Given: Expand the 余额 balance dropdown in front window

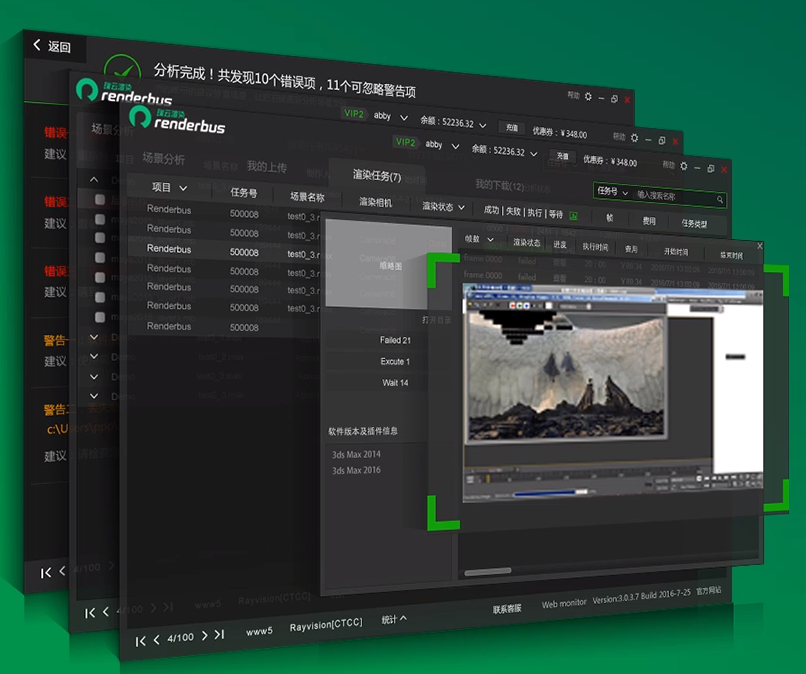Looking at the screenshot, I should tap(534, 154).
